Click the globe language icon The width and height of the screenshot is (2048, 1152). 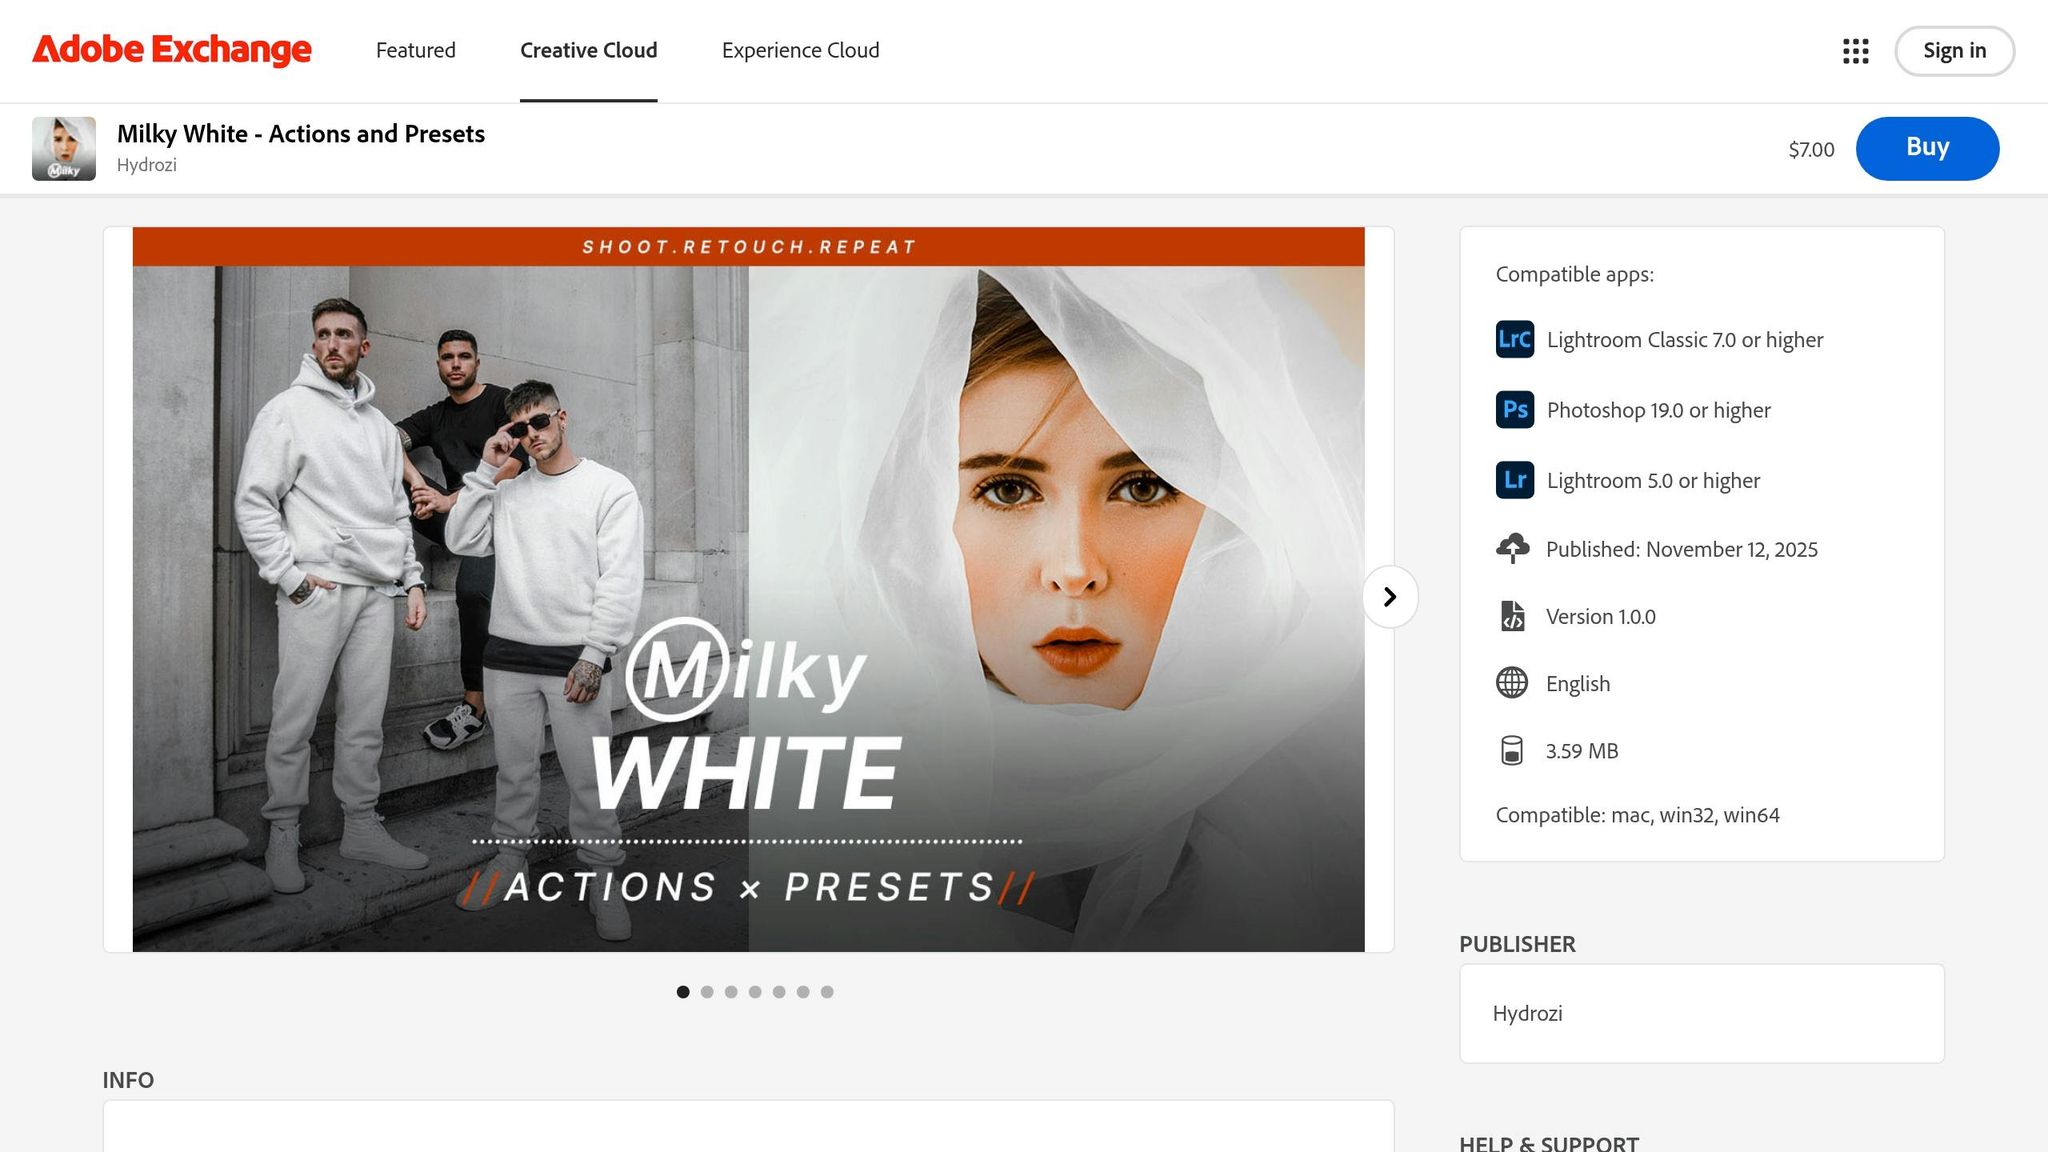coord(1512,683)
